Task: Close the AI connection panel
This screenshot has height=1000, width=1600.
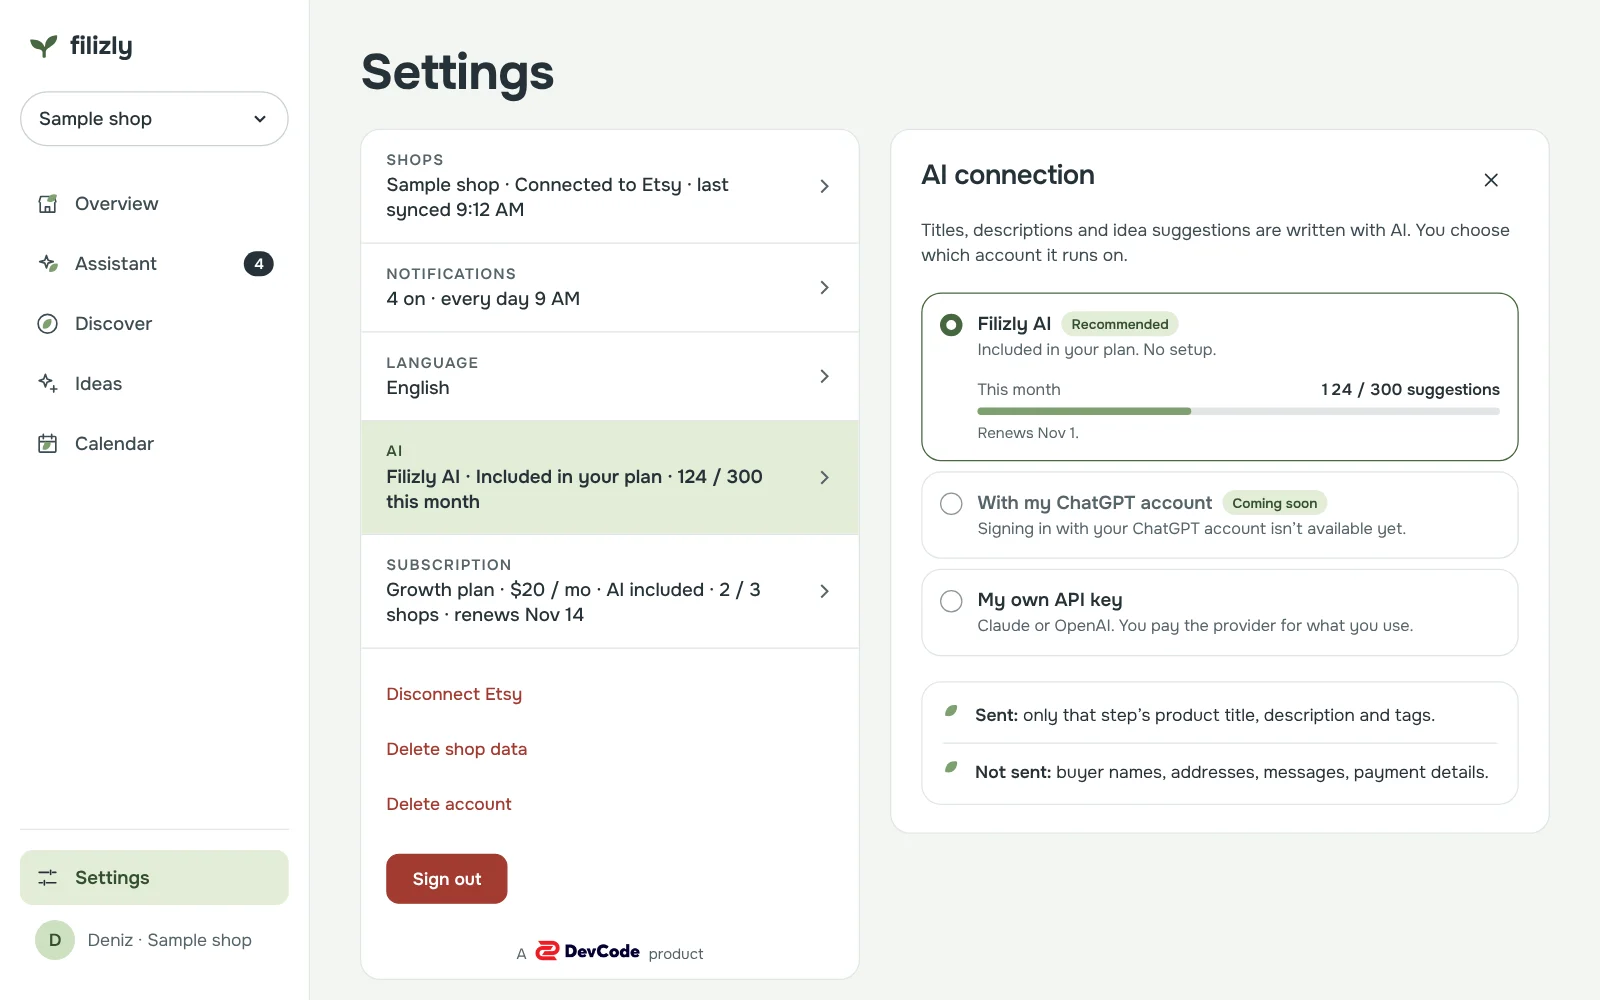Action: click(x=1491, y=180)
